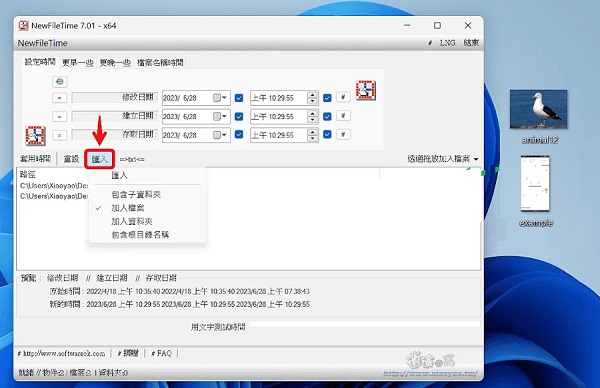Click the 路徑 column header
The image size is (600, 388).
click(28, 174)
